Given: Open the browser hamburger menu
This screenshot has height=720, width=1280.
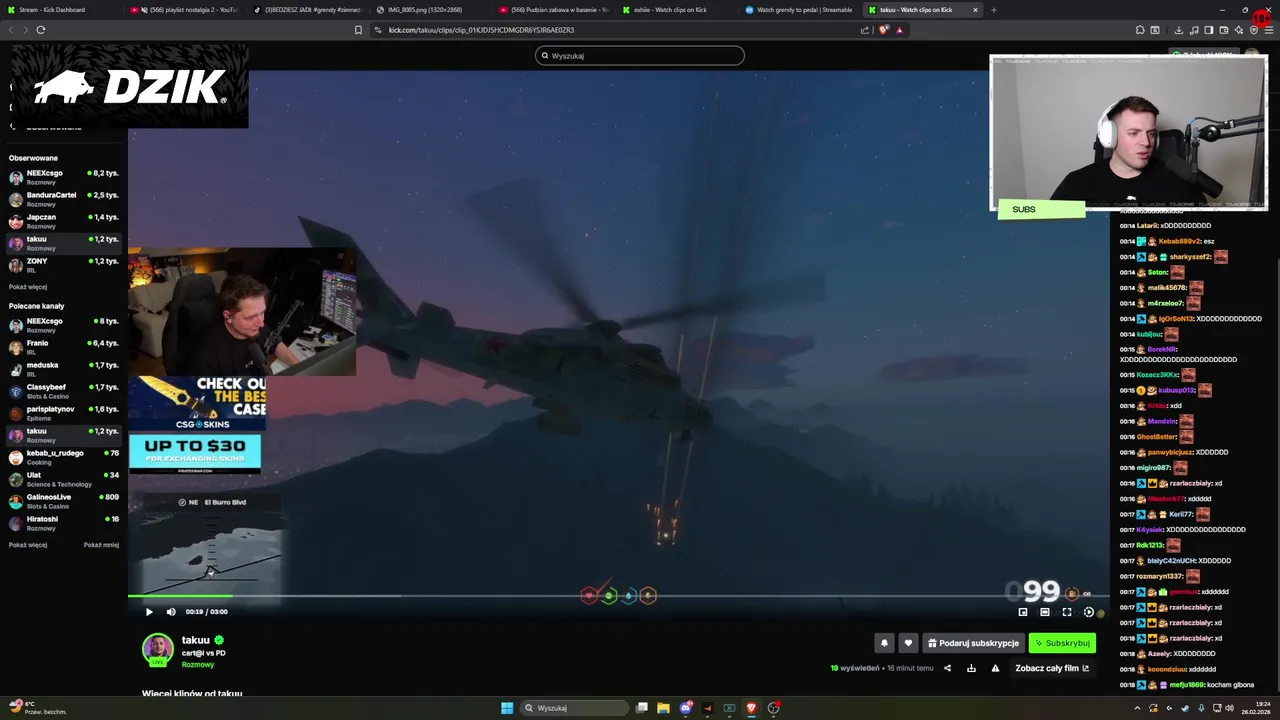Looking at the screenshot, I should [1267, 30].
